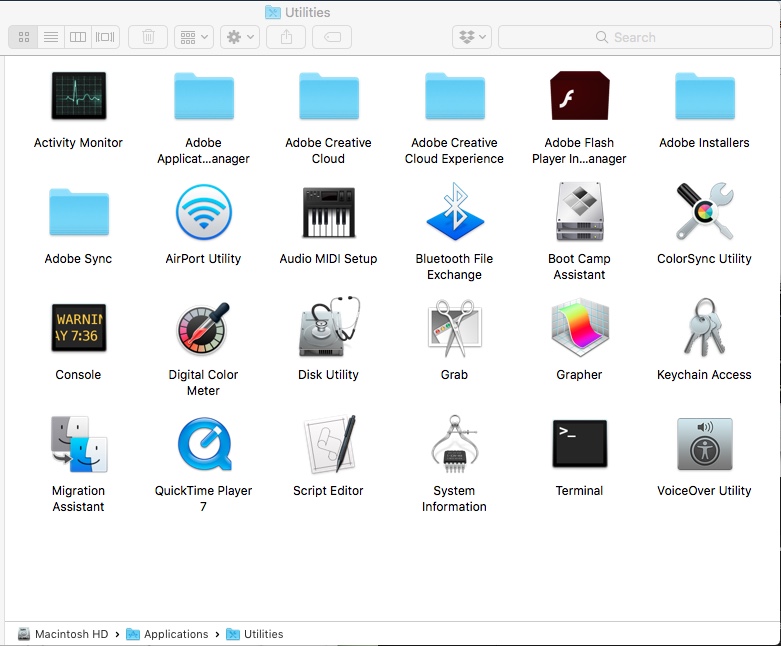This screenshot has width=781, height=646.
Task: Select the Keychain Access keys icon
Action: [x=705, y=327]
